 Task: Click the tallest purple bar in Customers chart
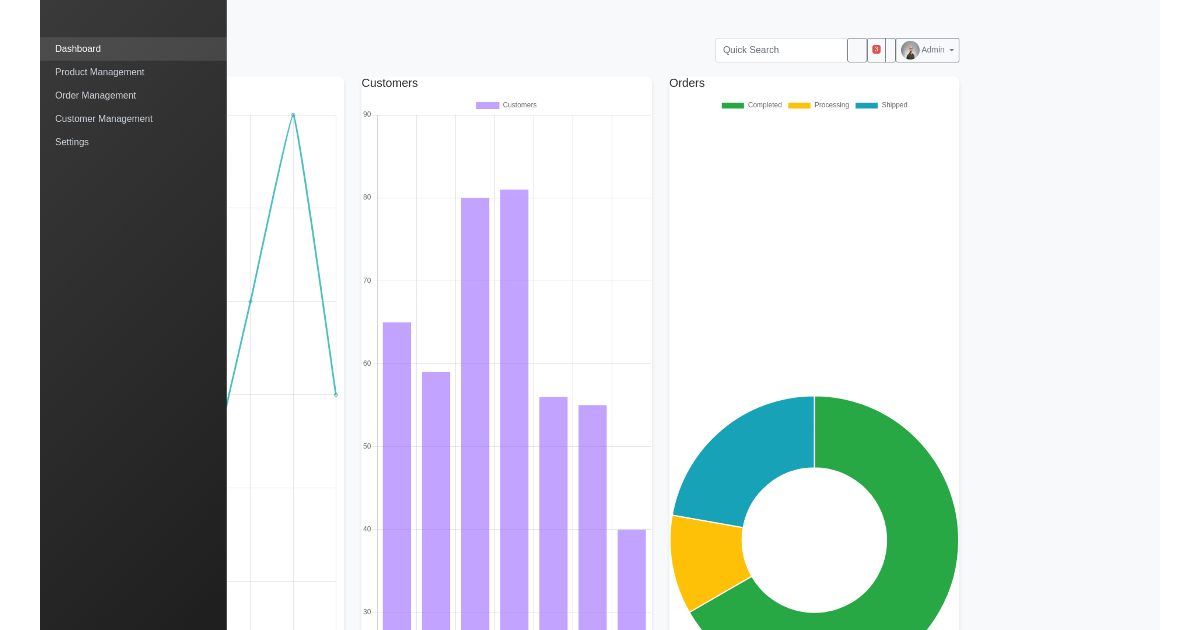click(512, 400)
